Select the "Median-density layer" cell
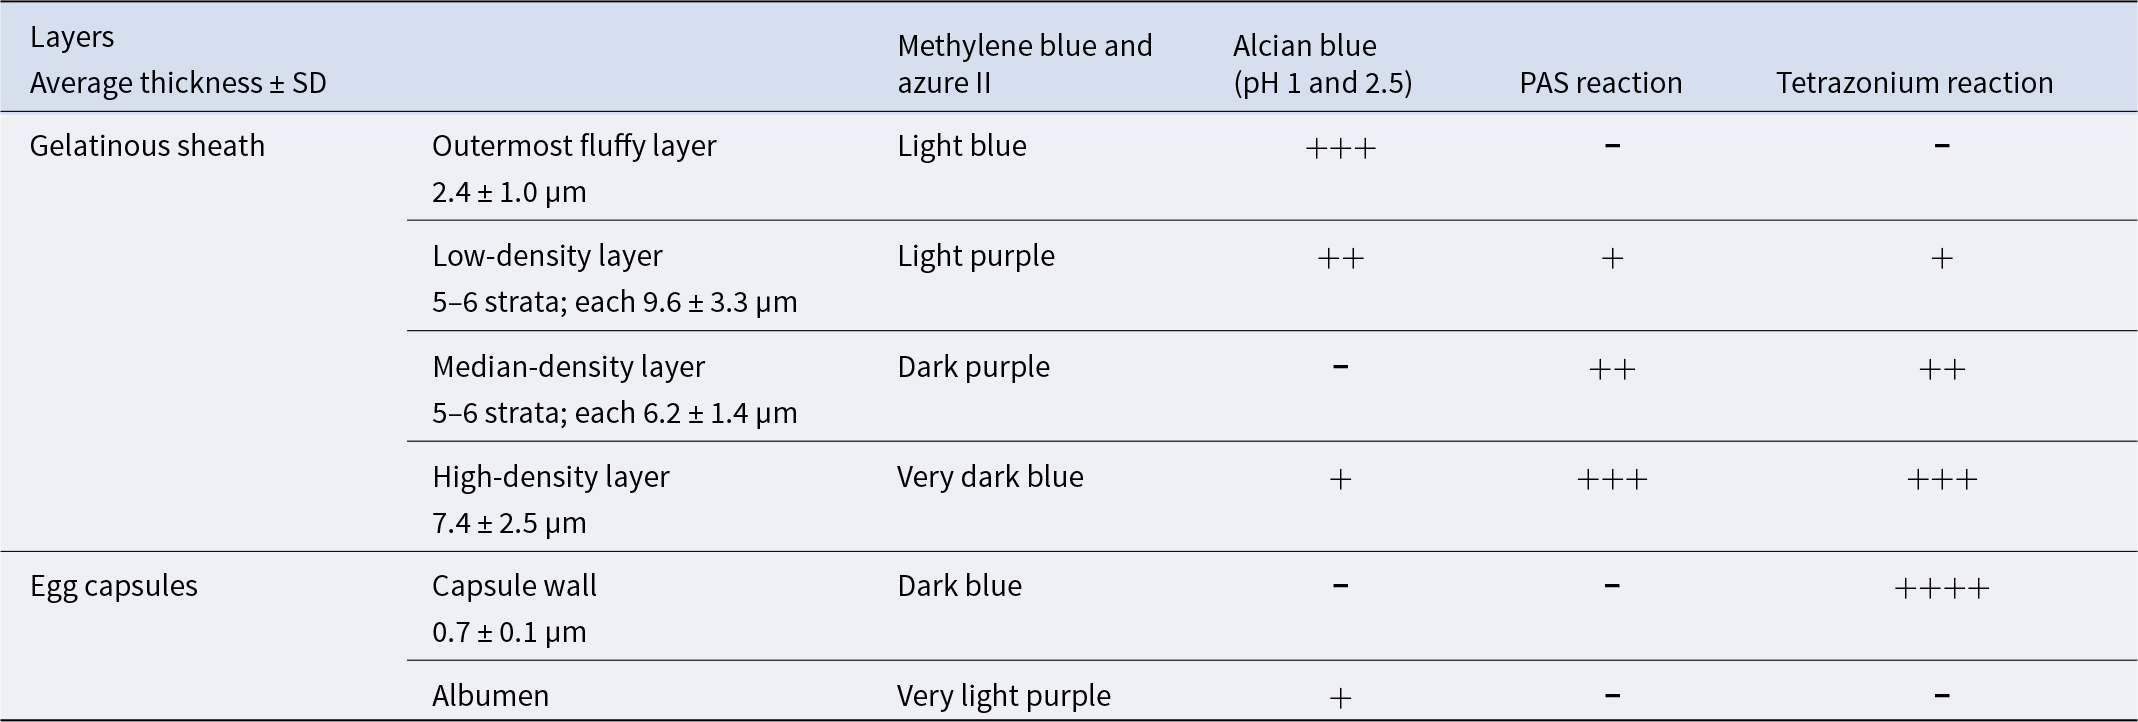 click(x=568, y=367)
